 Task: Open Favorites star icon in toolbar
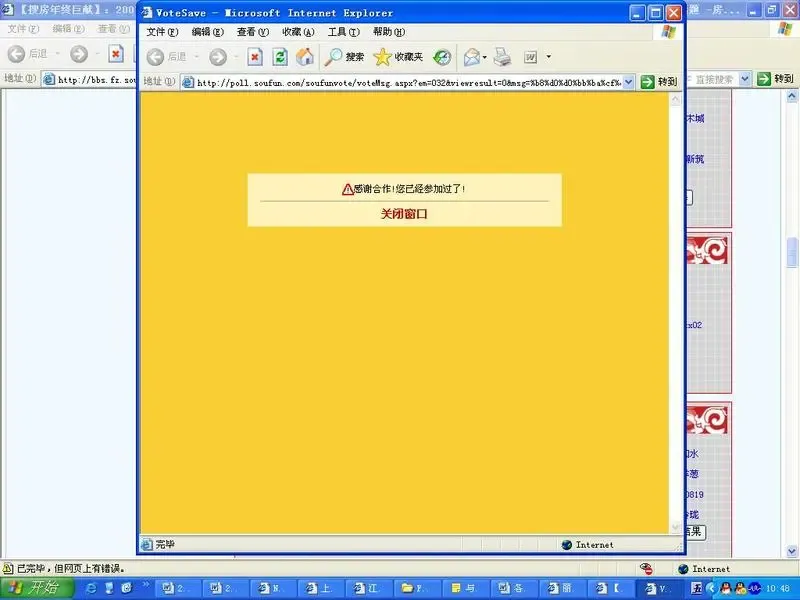point(398,57)
